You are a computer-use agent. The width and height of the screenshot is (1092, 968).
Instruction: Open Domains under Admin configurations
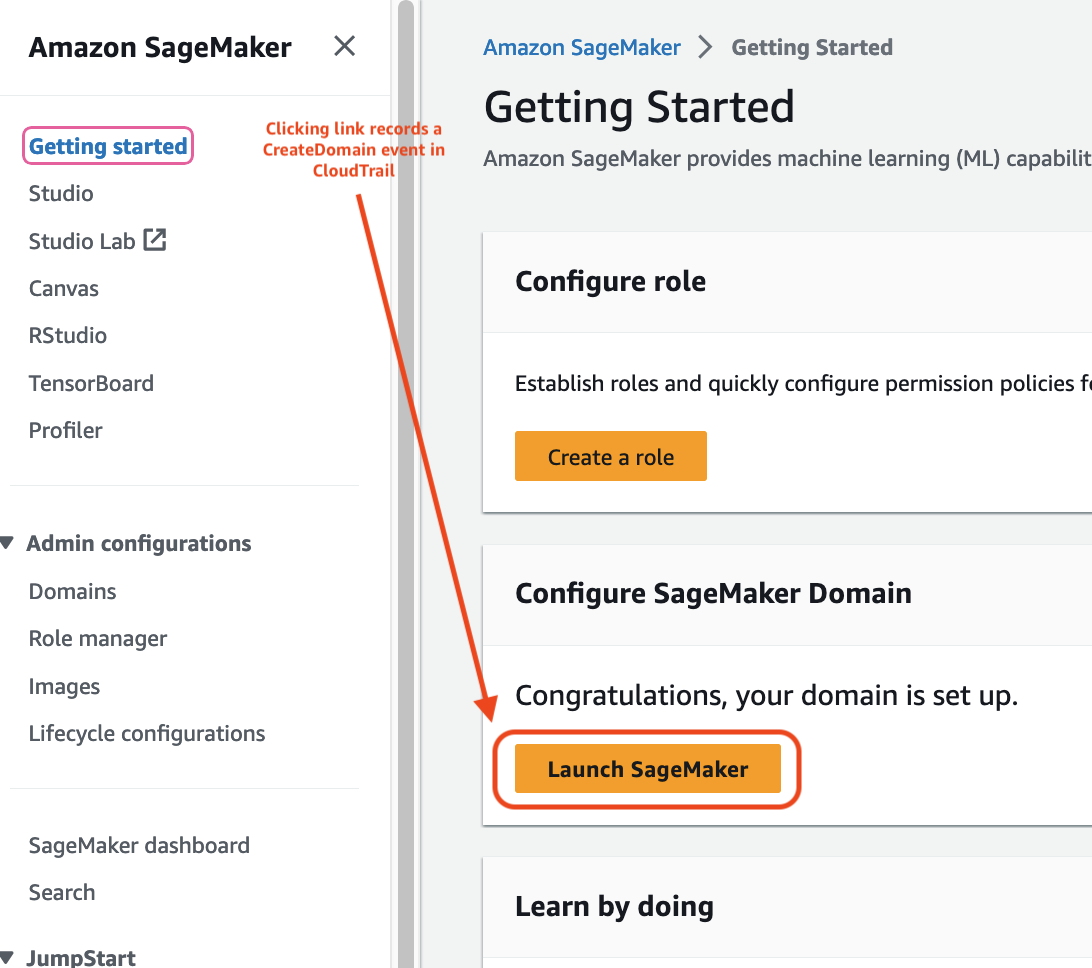click(x=72, y=591)
